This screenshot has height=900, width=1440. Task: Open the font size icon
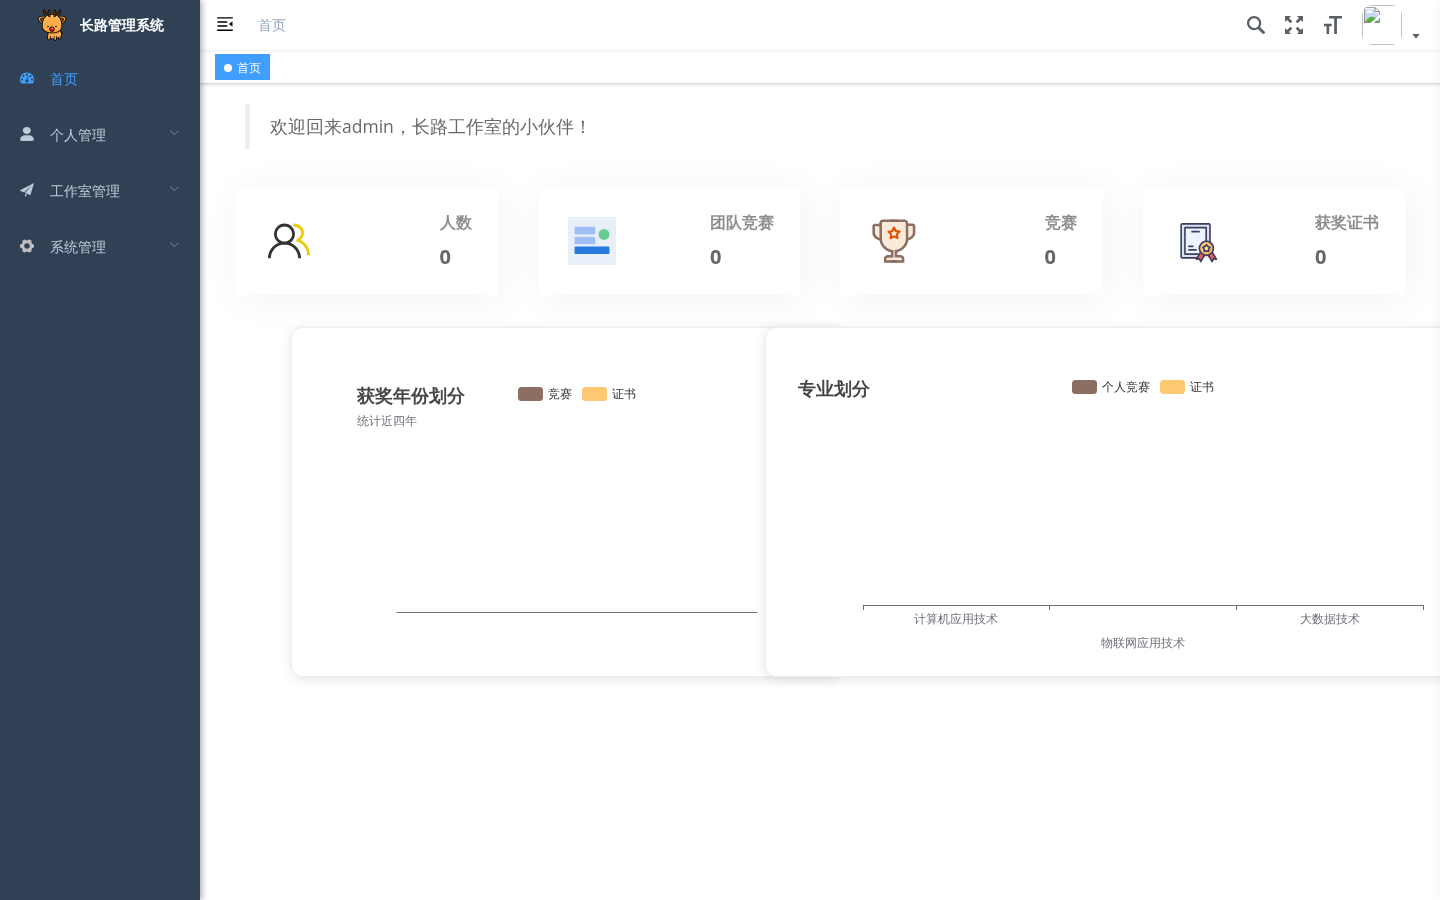pyautogui.click(x=1332, y=25)
